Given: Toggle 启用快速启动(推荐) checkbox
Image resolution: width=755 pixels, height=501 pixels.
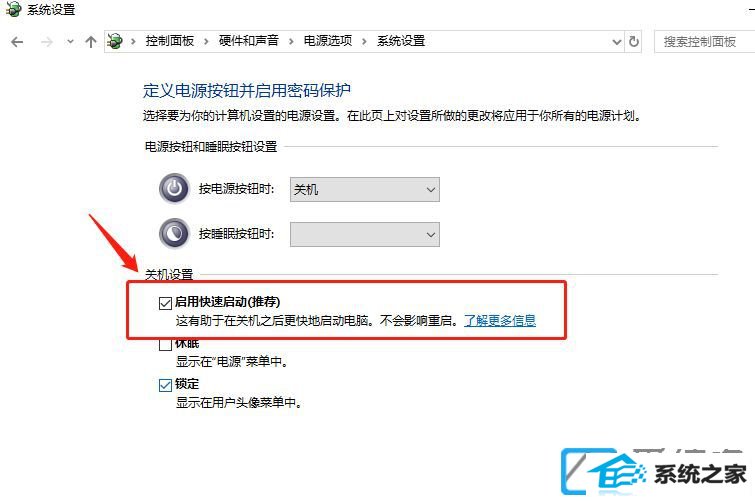Looking at the screenshot, I should 165,303.
